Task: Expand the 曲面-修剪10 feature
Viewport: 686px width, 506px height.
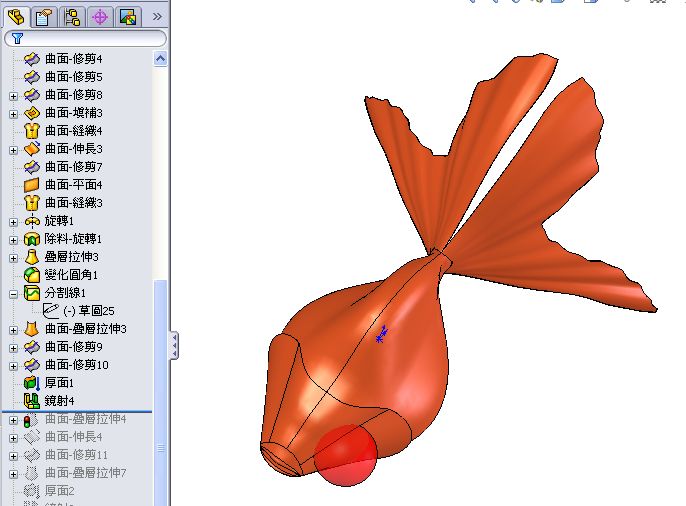Action: [14, 366]
